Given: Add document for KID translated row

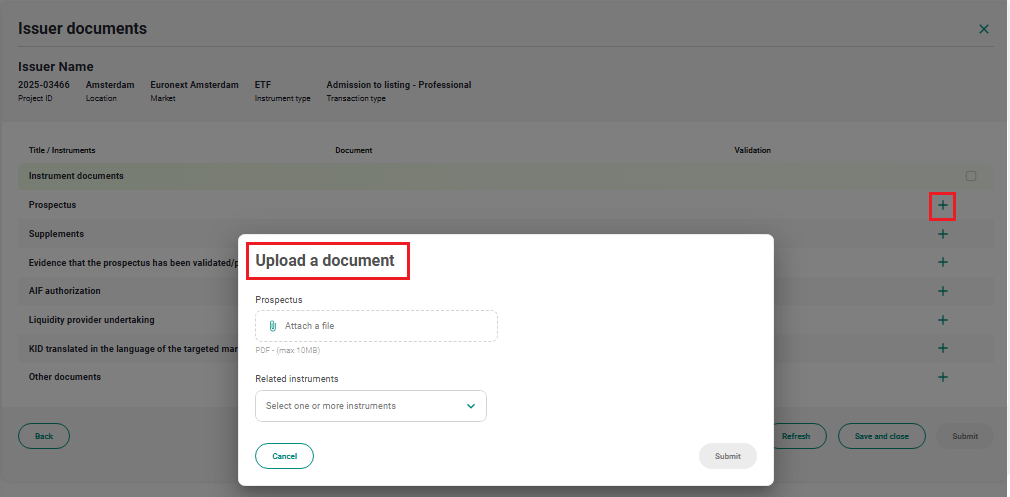Looking at the screenshot, I should pos(942,348).
